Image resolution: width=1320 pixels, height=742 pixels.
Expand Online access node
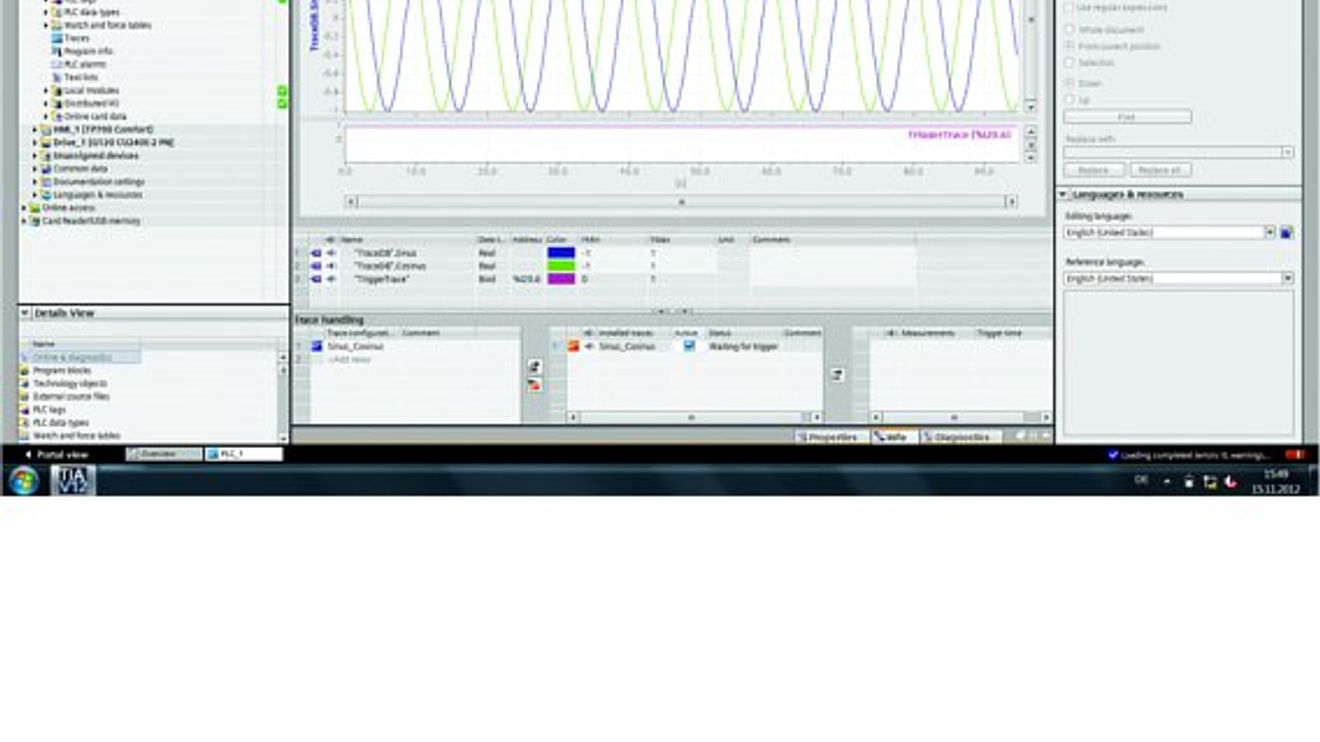pyautogui.click(x=25, y=208)
